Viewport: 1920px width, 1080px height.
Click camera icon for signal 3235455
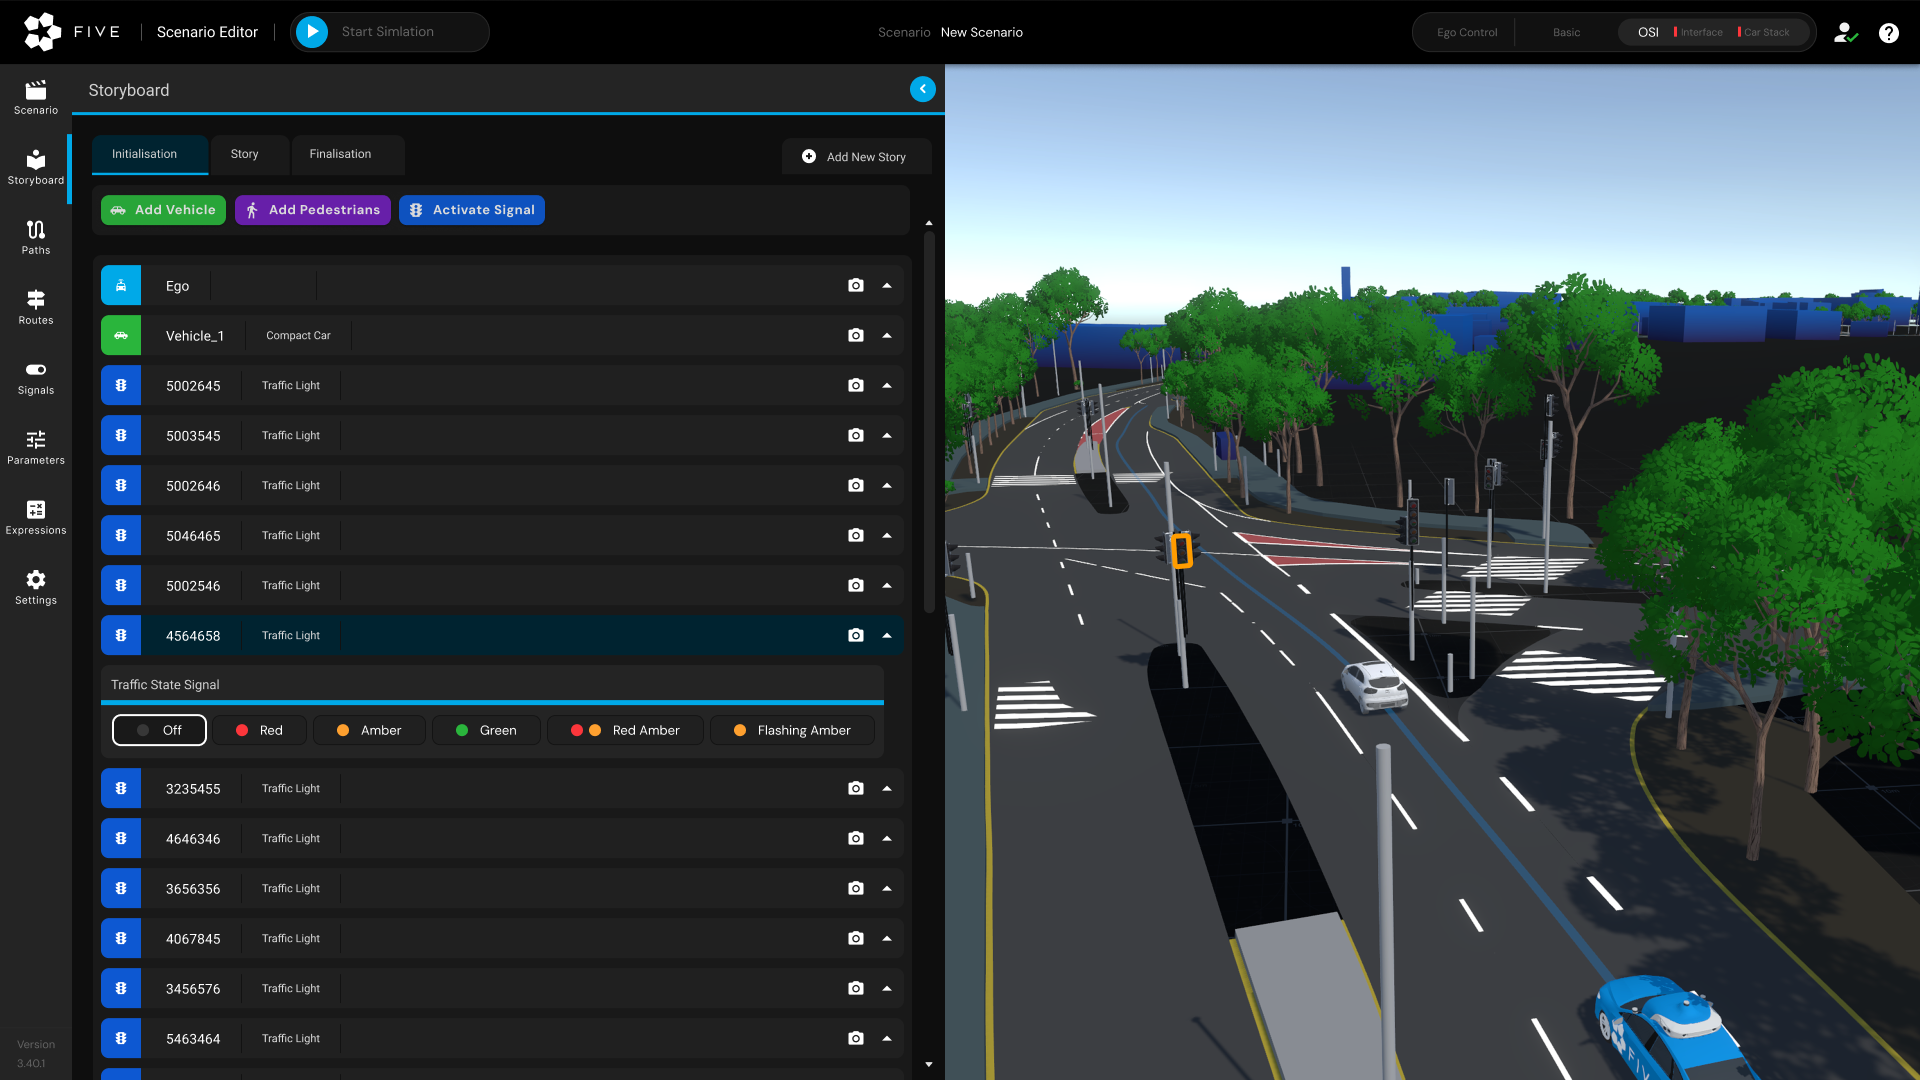[856, 788]
